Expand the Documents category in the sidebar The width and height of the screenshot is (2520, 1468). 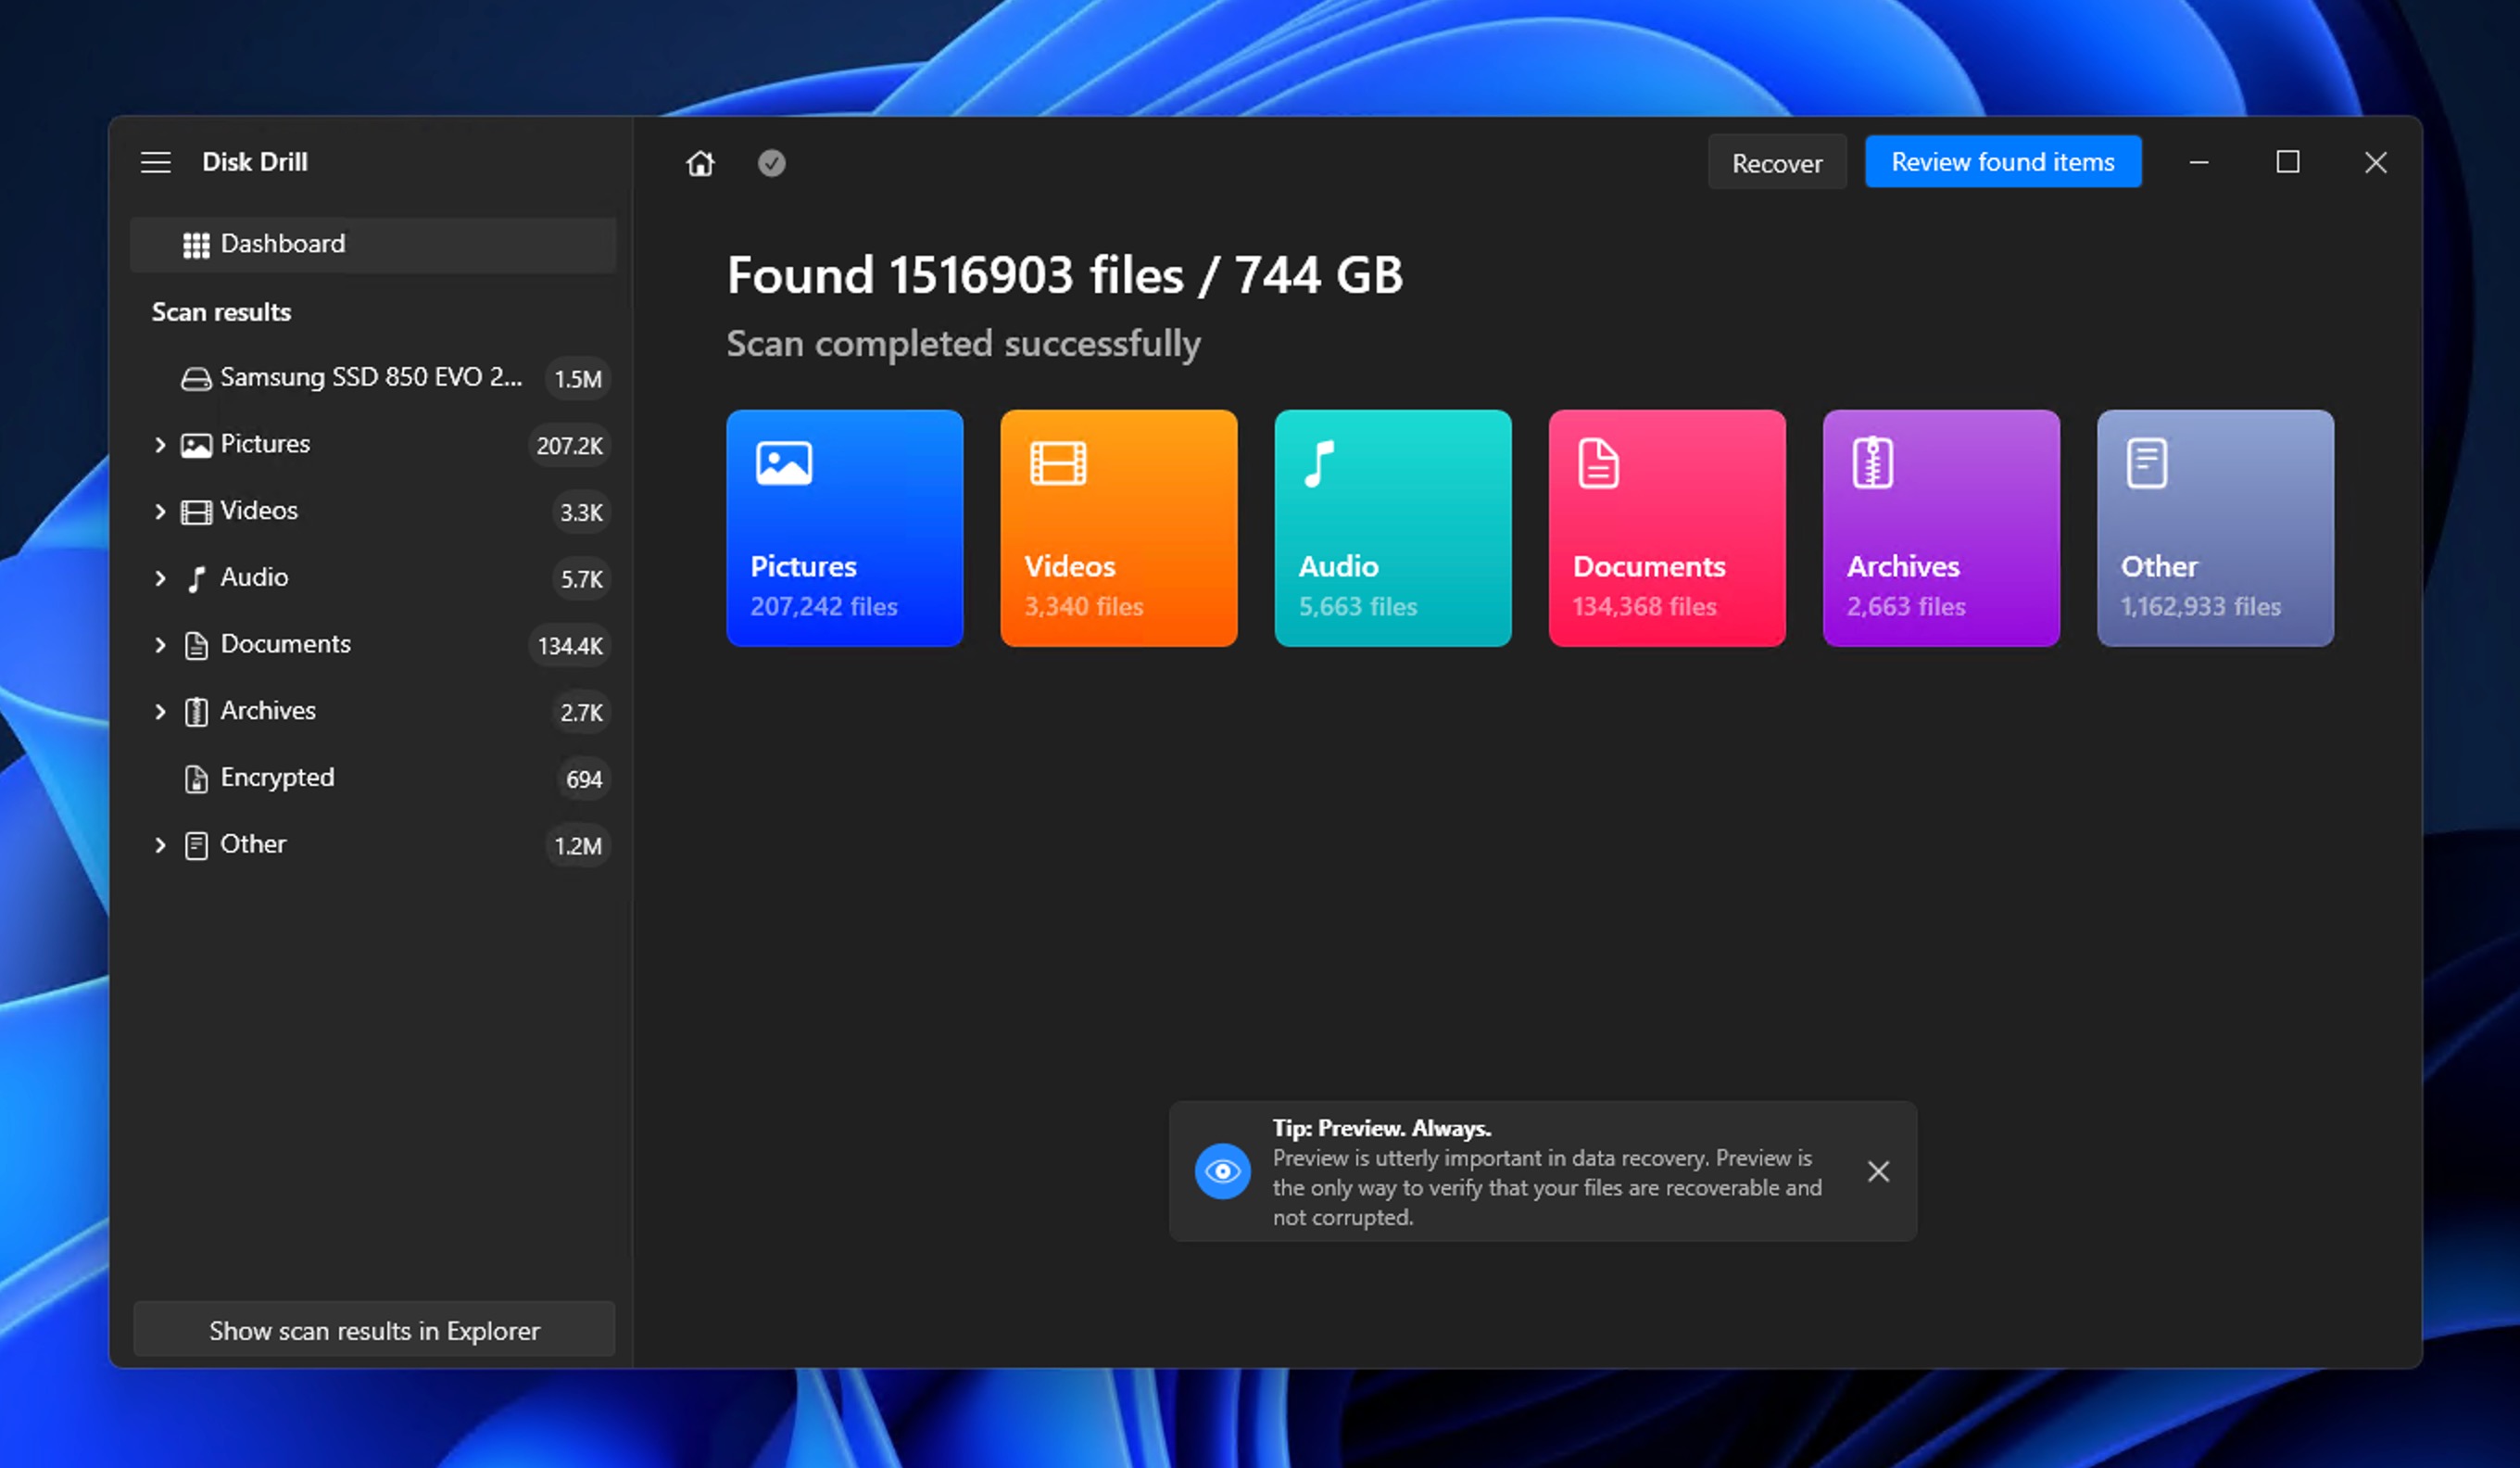tap(160, 645)
